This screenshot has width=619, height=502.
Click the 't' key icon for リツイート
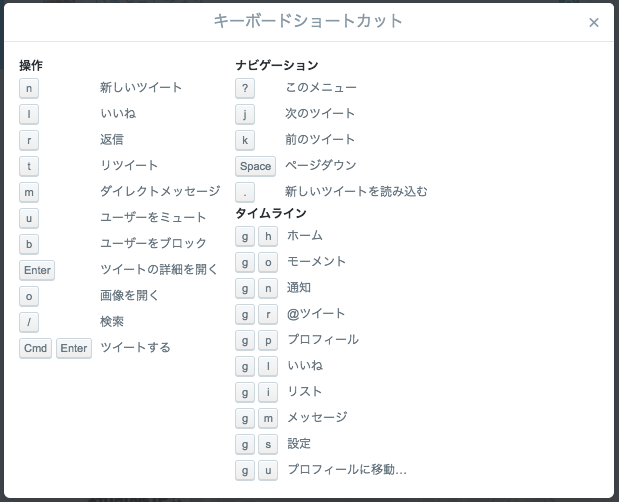pyautogui.click(x=29, y=166)
